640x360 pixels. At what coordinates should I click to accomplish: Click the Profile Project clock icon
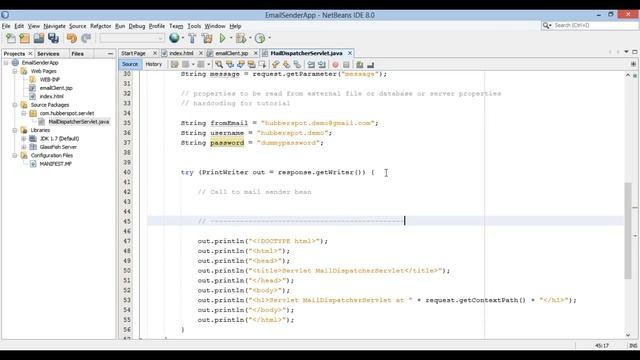(260, 38)
